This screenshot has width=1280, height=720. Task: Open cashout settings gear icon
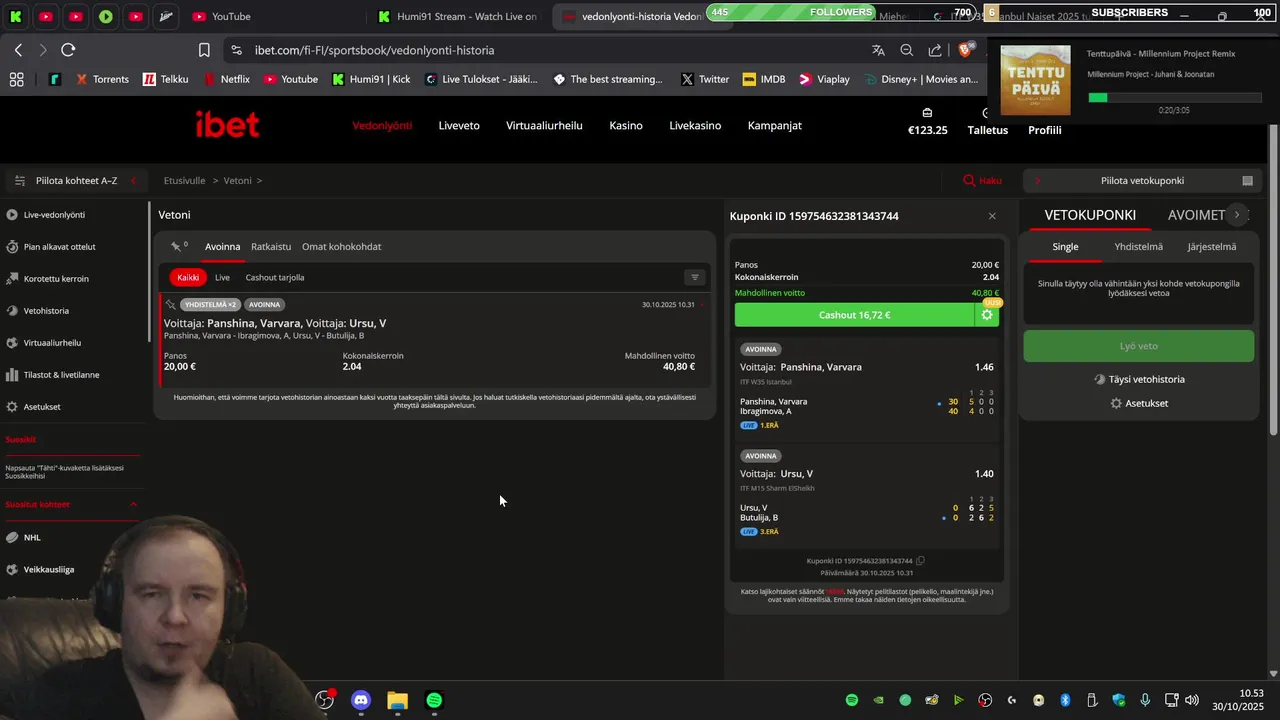(x=987, y=315)
